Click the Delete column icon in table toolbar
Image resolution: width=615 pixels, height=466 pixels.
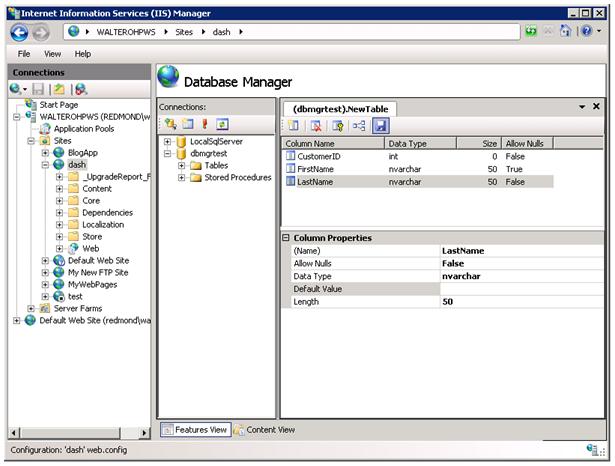316,126
